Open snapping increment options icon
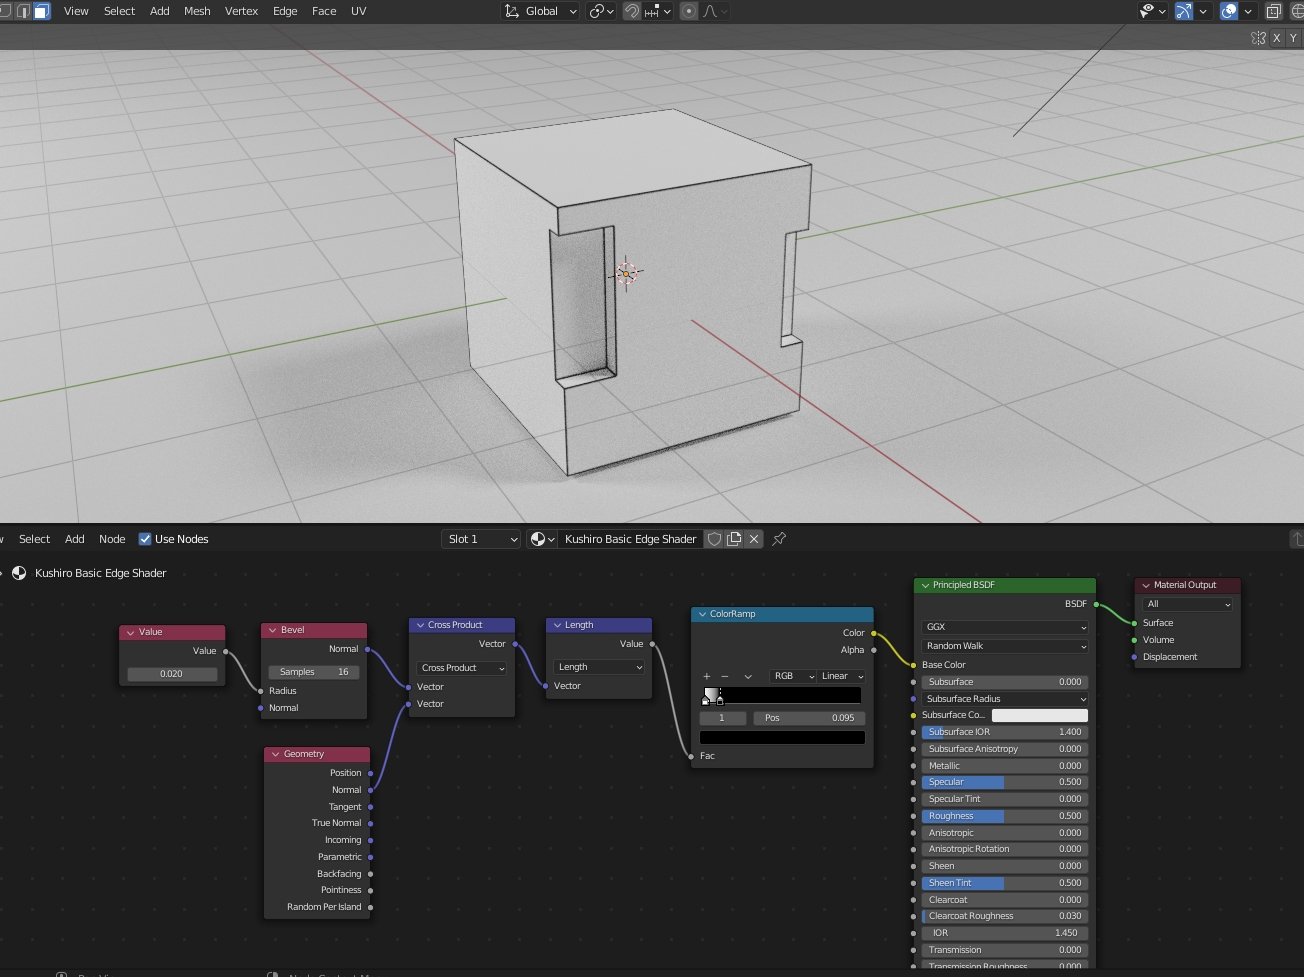Viewport: 1304px width, 977px height. tap(658, 11)
